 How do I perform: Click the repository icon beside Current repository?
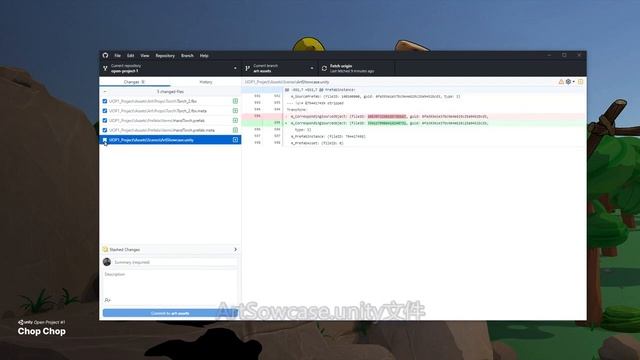[x=105, y=68]
